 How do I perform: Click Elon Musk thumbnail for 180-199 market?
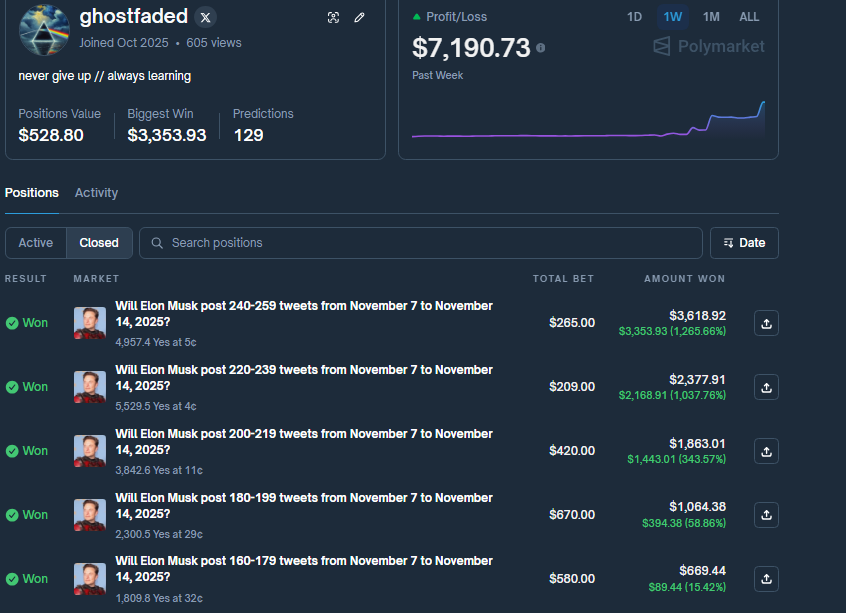[x=90, y=515]
